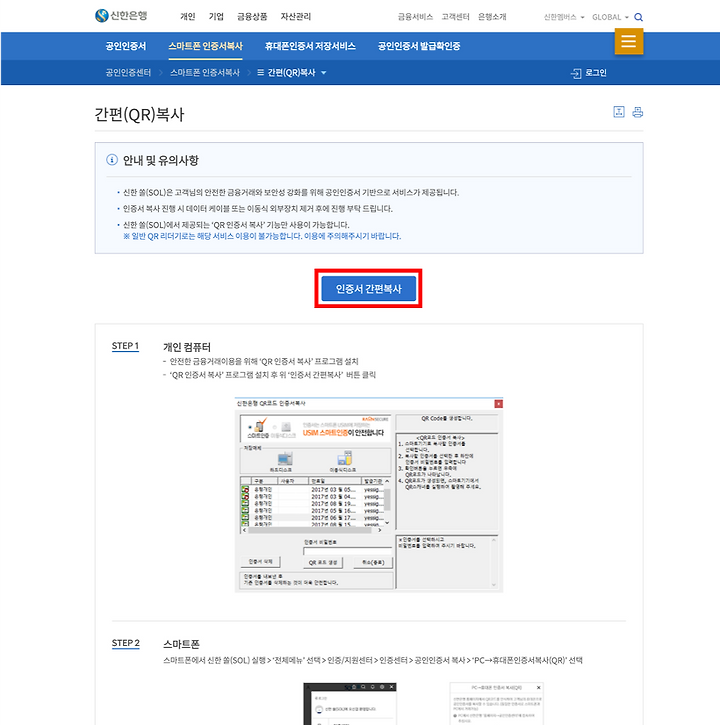Image resolution: width=720 pixels, height=725 pixels.
Task: Expand the 신한멤버스 dropdown
Action: click(564, 17)
